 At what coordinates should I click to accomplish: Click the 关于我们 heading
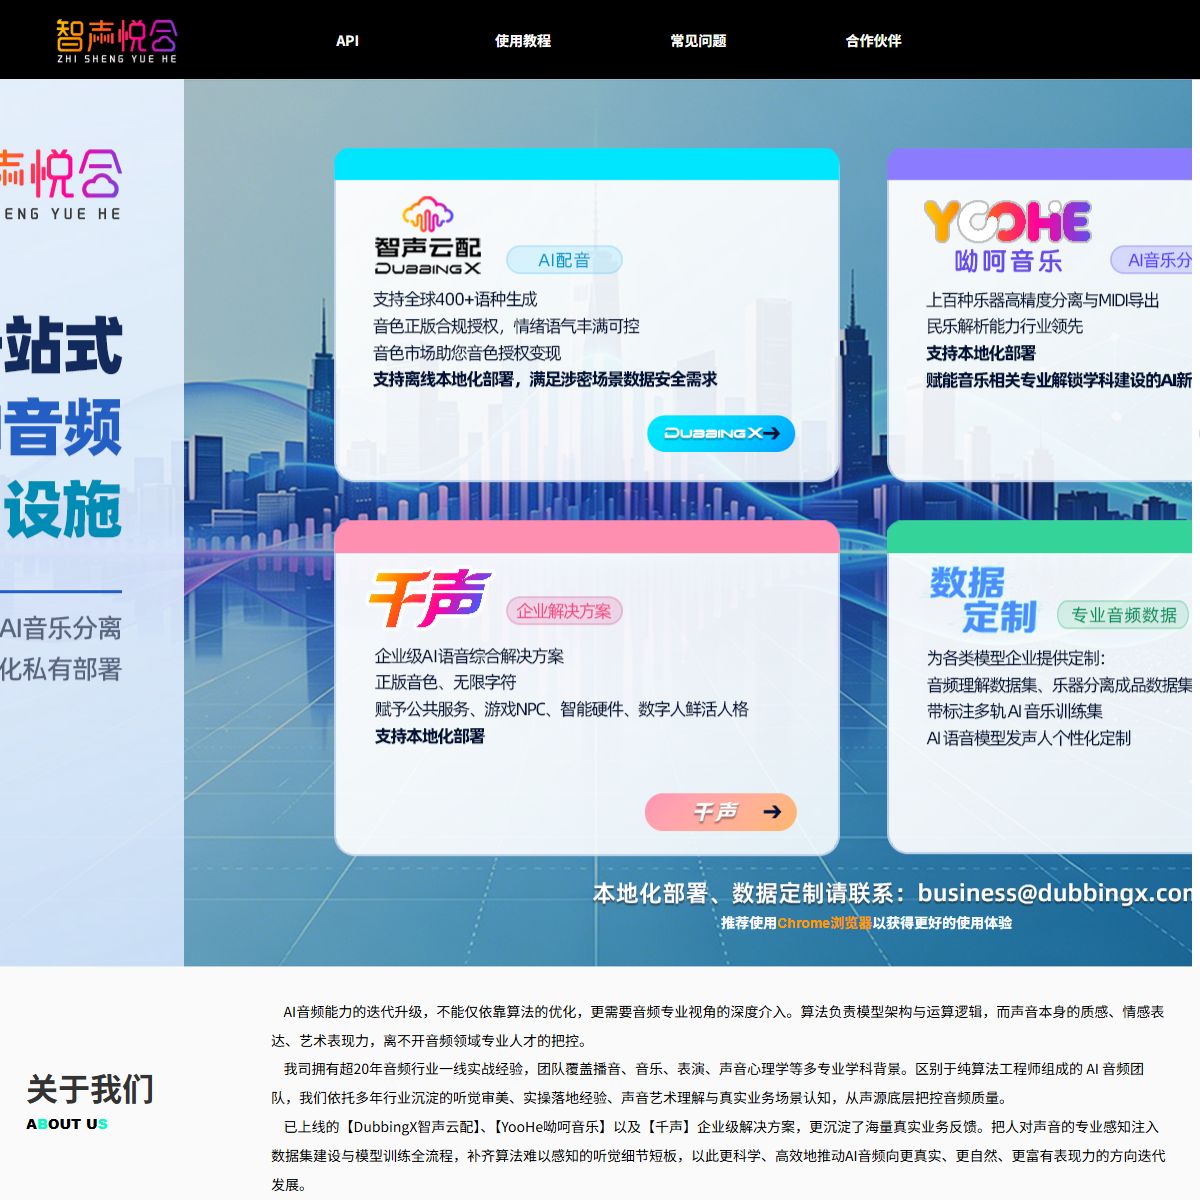pos(90,1089)
